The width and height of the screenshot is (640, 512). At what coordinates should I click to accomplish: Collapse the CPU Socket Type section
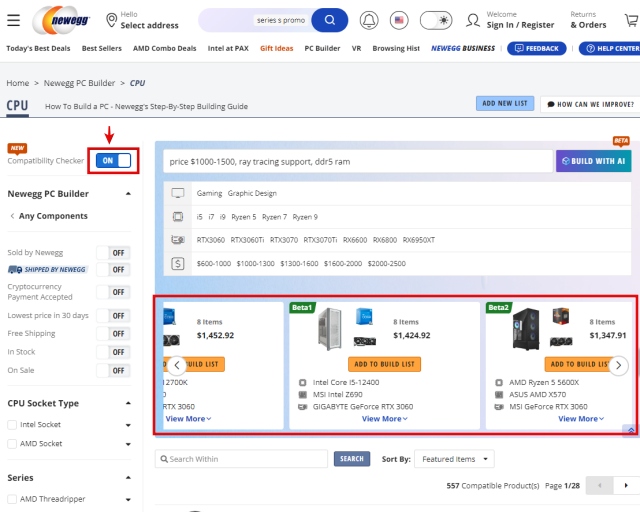tap(128, 403)
